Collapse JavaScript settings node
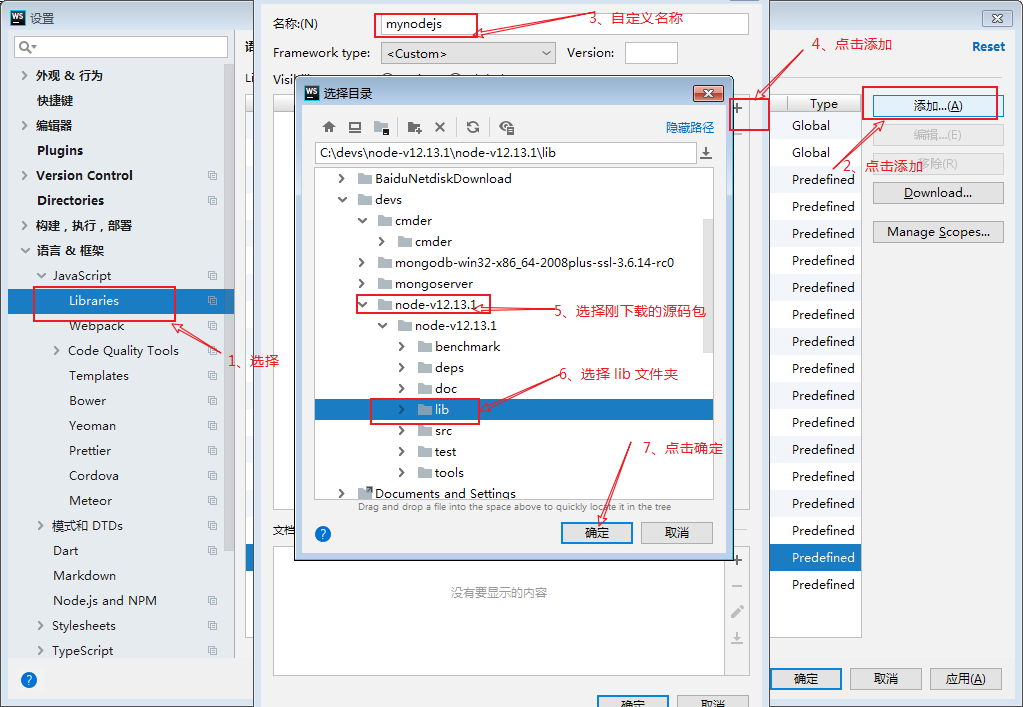Image resolution: width=1023 pixels, height=707 pixels. point(42,275)
